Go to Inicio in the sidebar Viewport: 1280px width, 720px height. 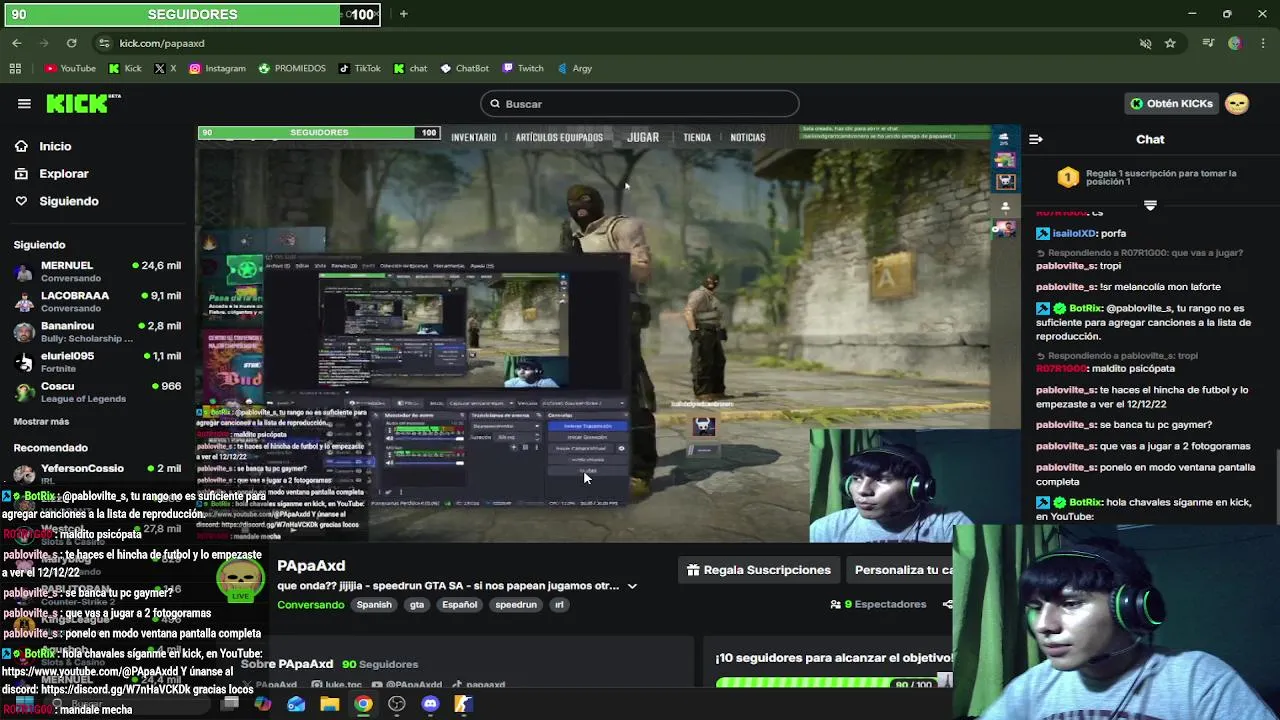coord(55,146)
